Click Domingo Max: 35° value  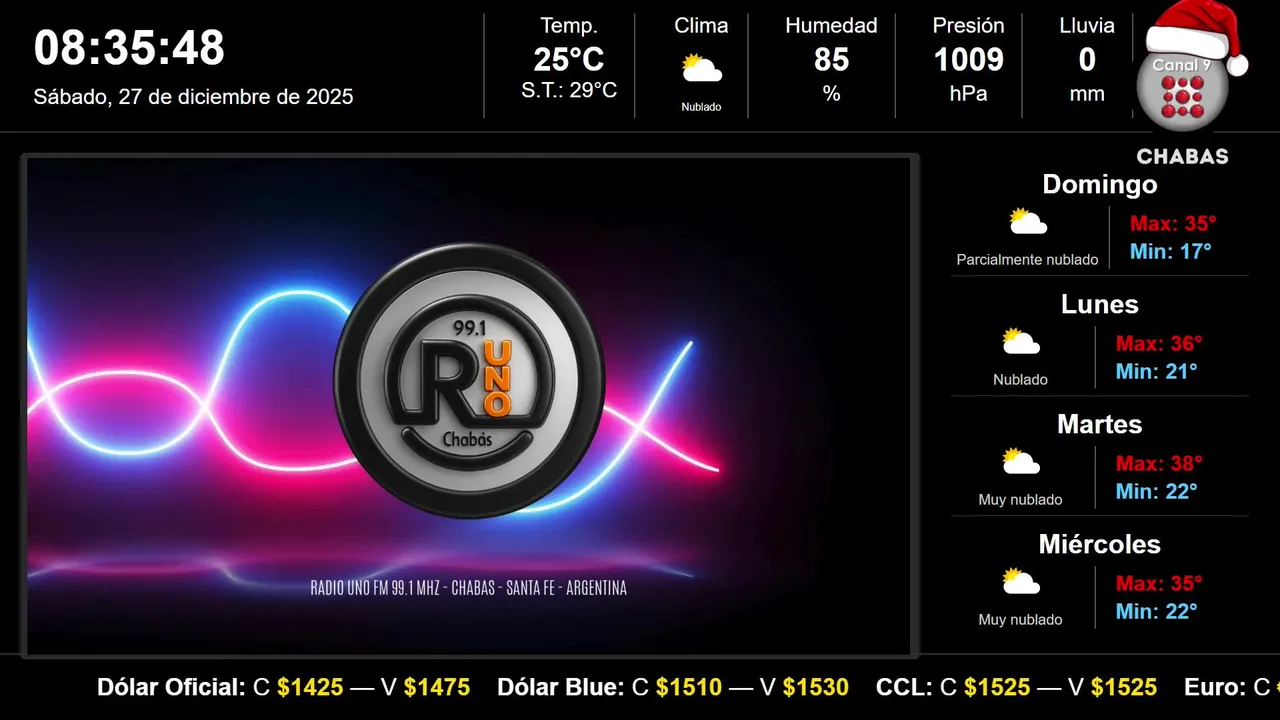[1173, 223]
